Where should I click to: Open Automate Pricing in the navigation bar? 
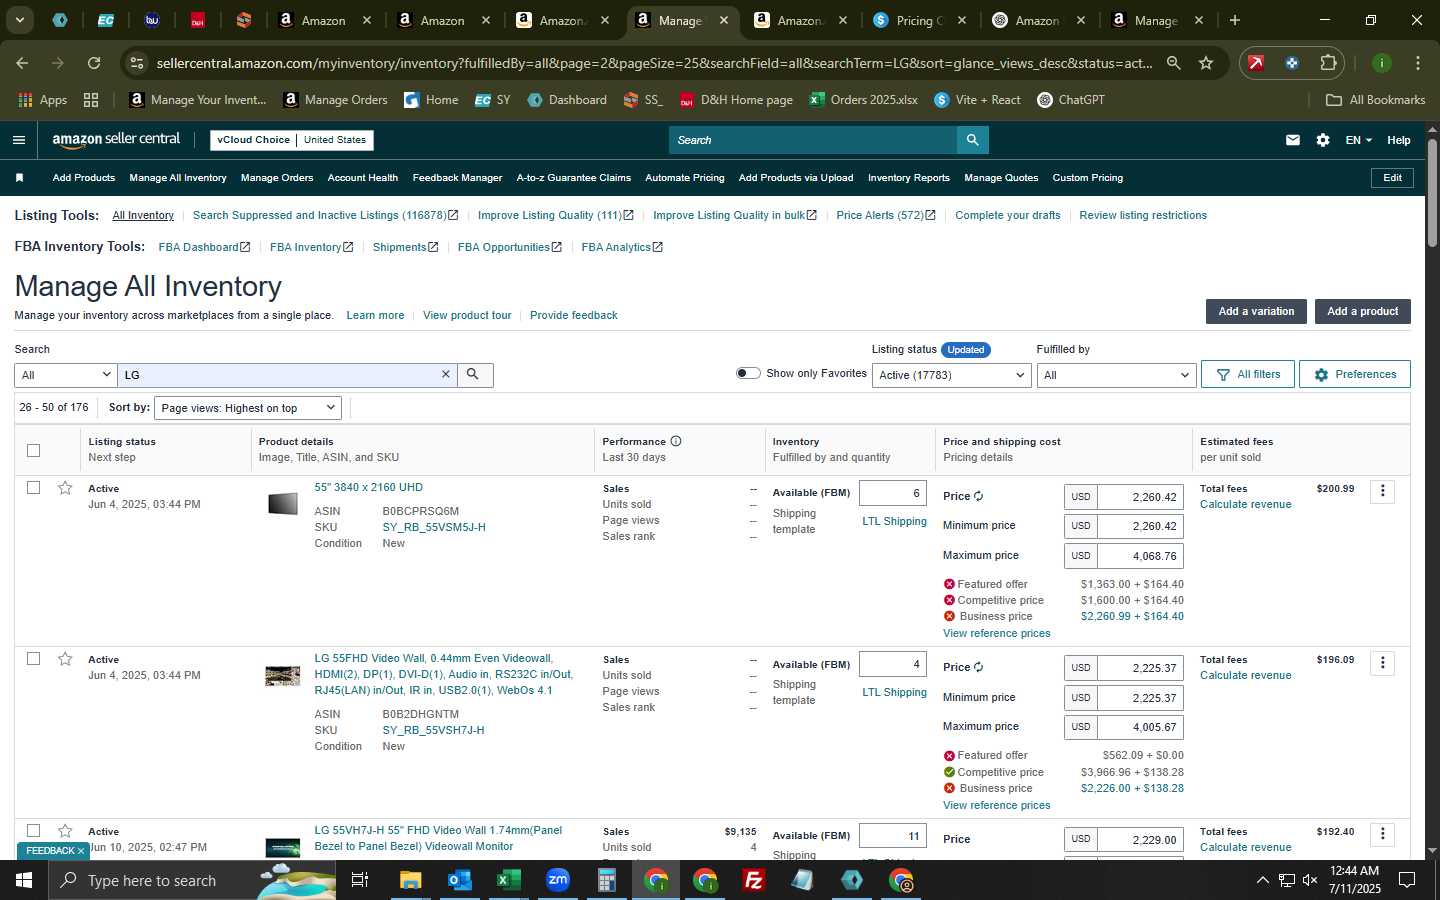coord(684,178)
